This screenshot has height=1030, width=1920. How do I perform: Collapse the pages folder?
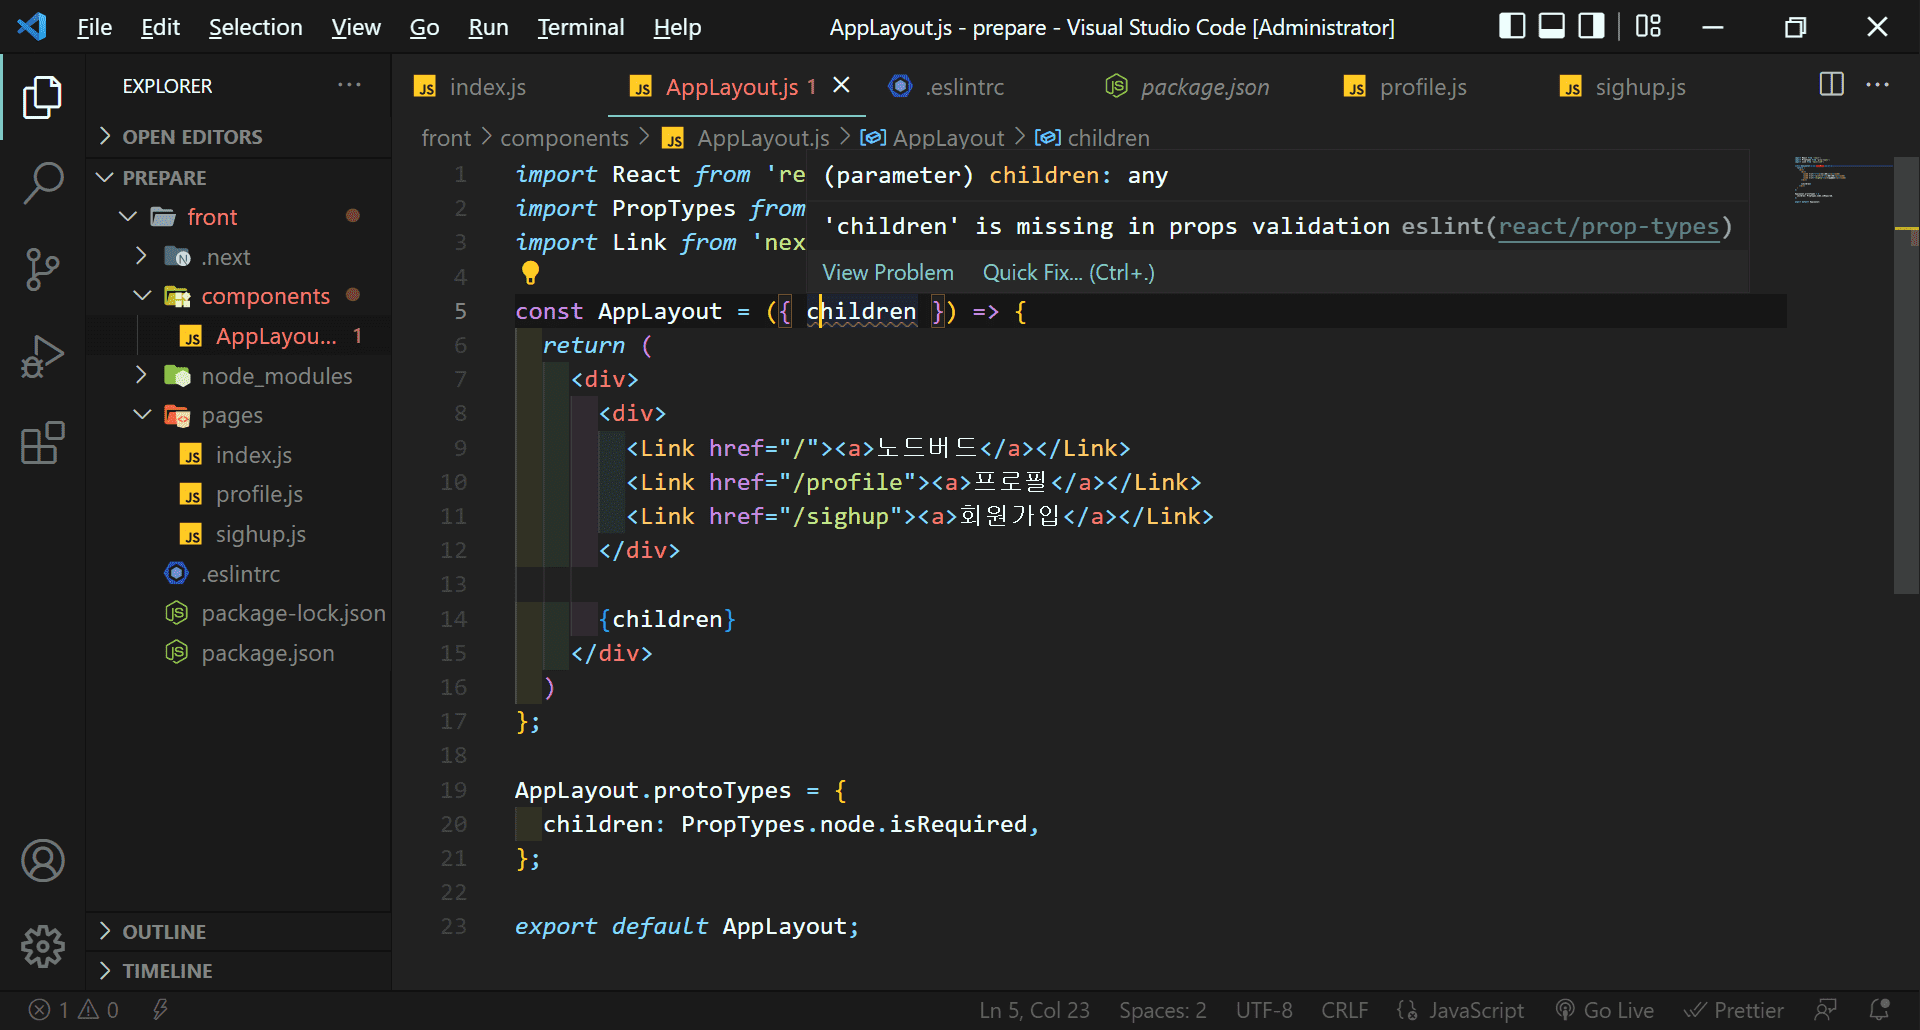[232, 415]
